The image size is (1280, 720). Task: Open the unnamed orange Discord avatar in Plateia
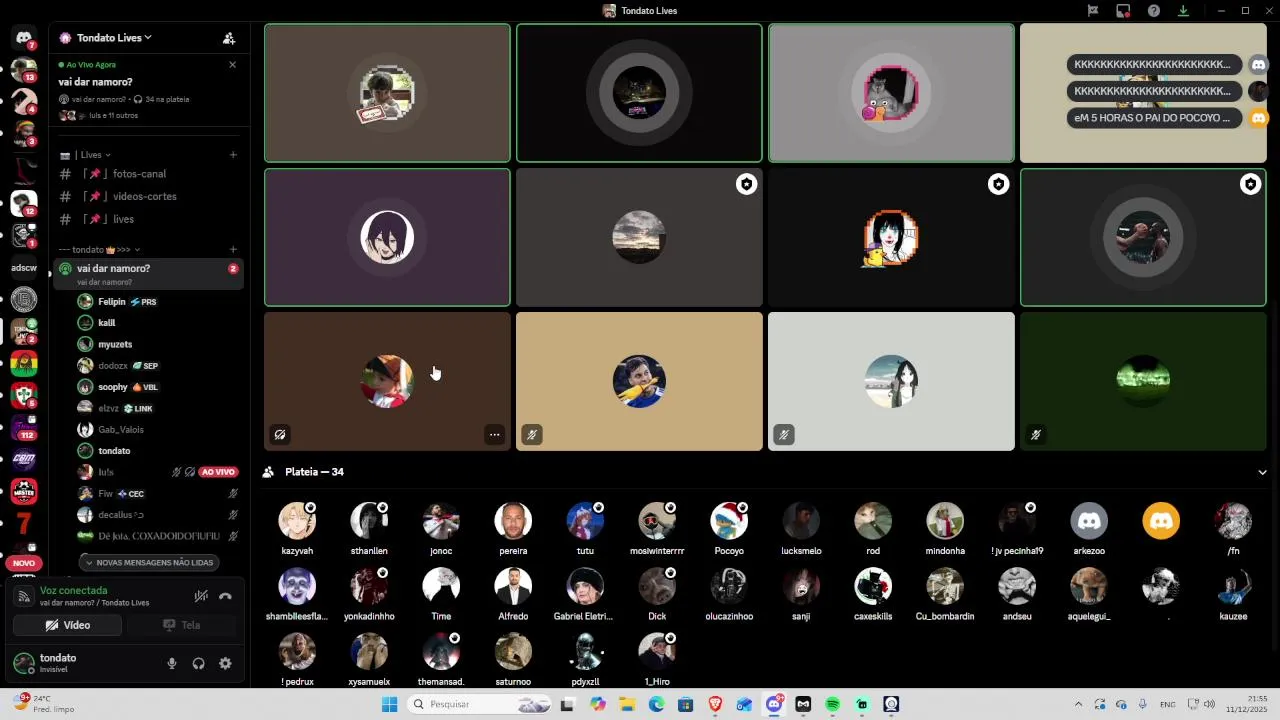click(1161, 521)
